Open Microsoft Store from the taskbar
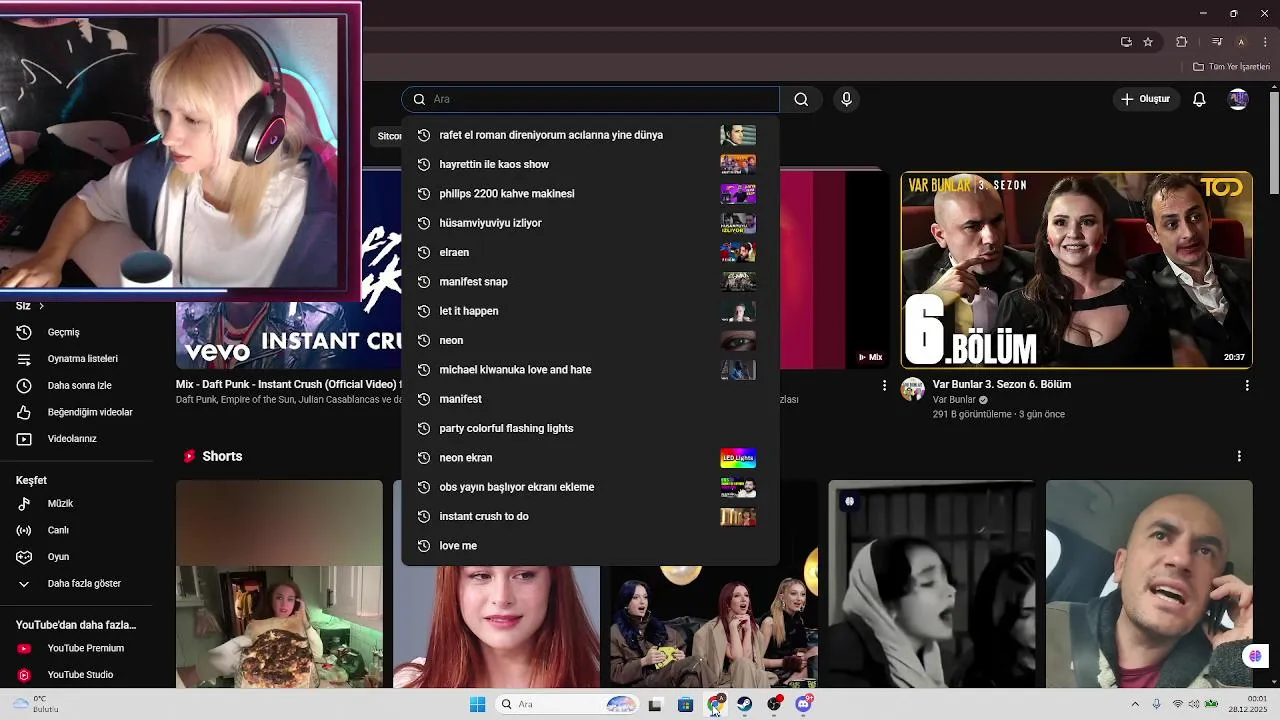1280x720 pixels. tap(685, 704)
